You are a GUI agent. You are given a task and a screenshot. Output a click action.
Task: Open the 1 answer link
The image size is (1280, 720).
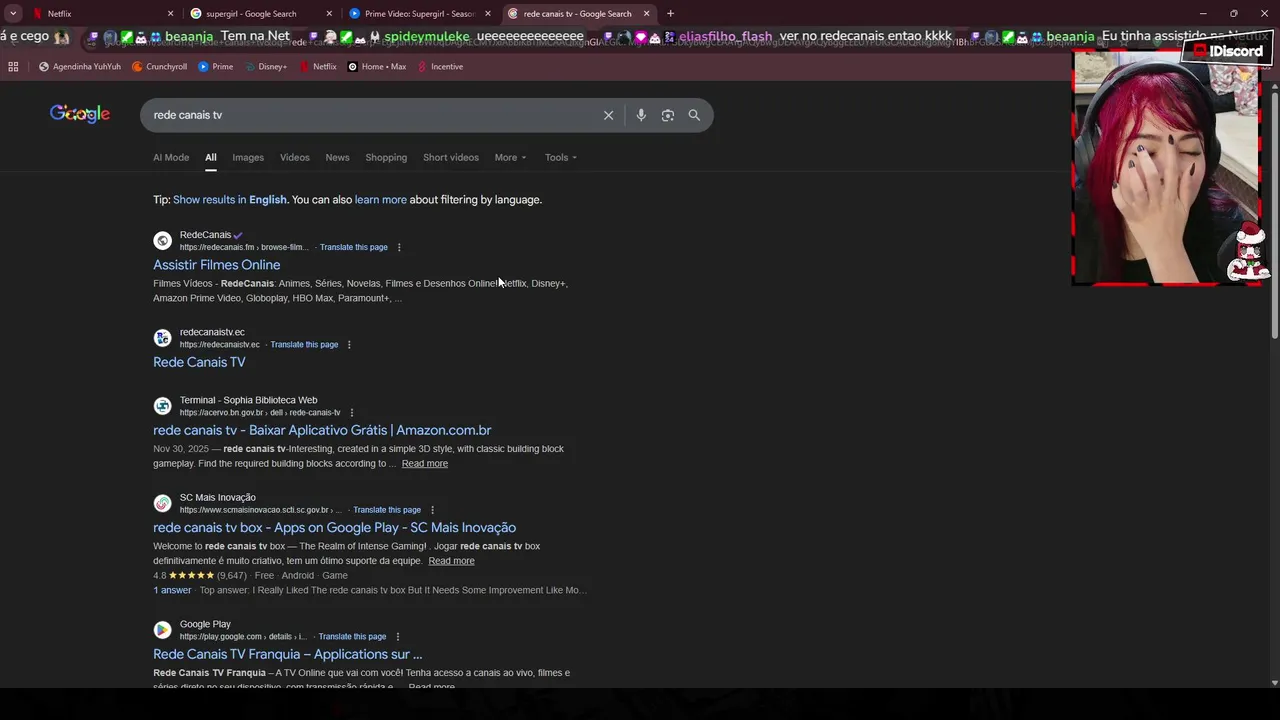[x=172, y=591]
